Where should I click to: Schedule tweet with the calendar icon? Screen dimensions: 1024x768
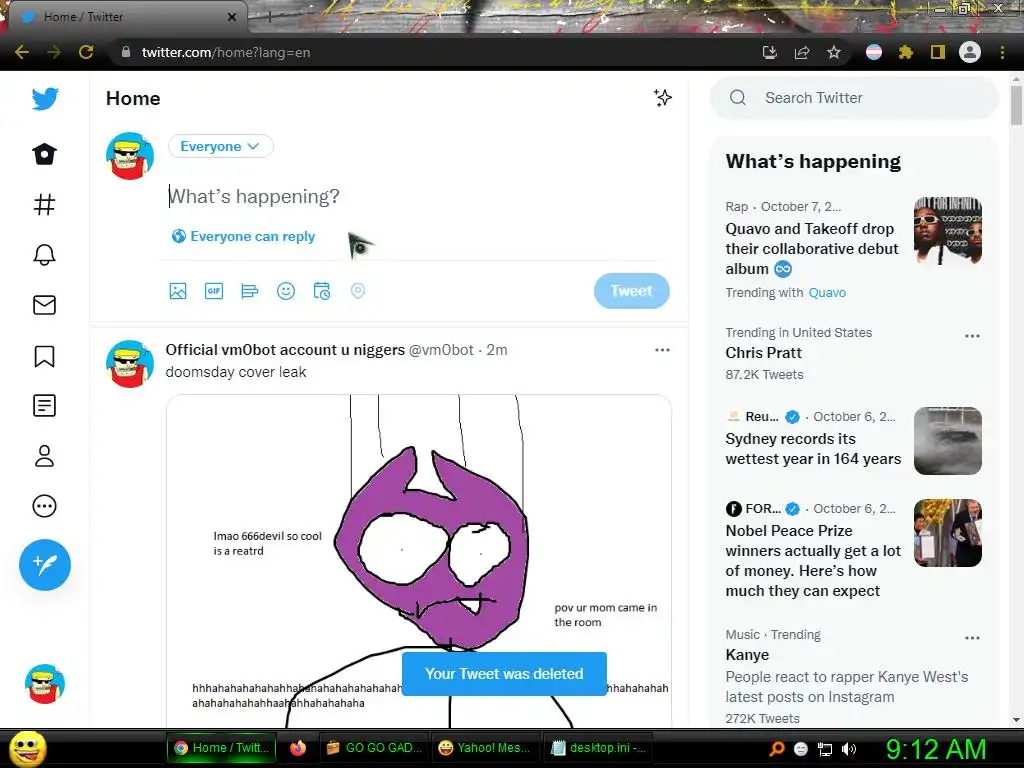[x=322, y=291]
